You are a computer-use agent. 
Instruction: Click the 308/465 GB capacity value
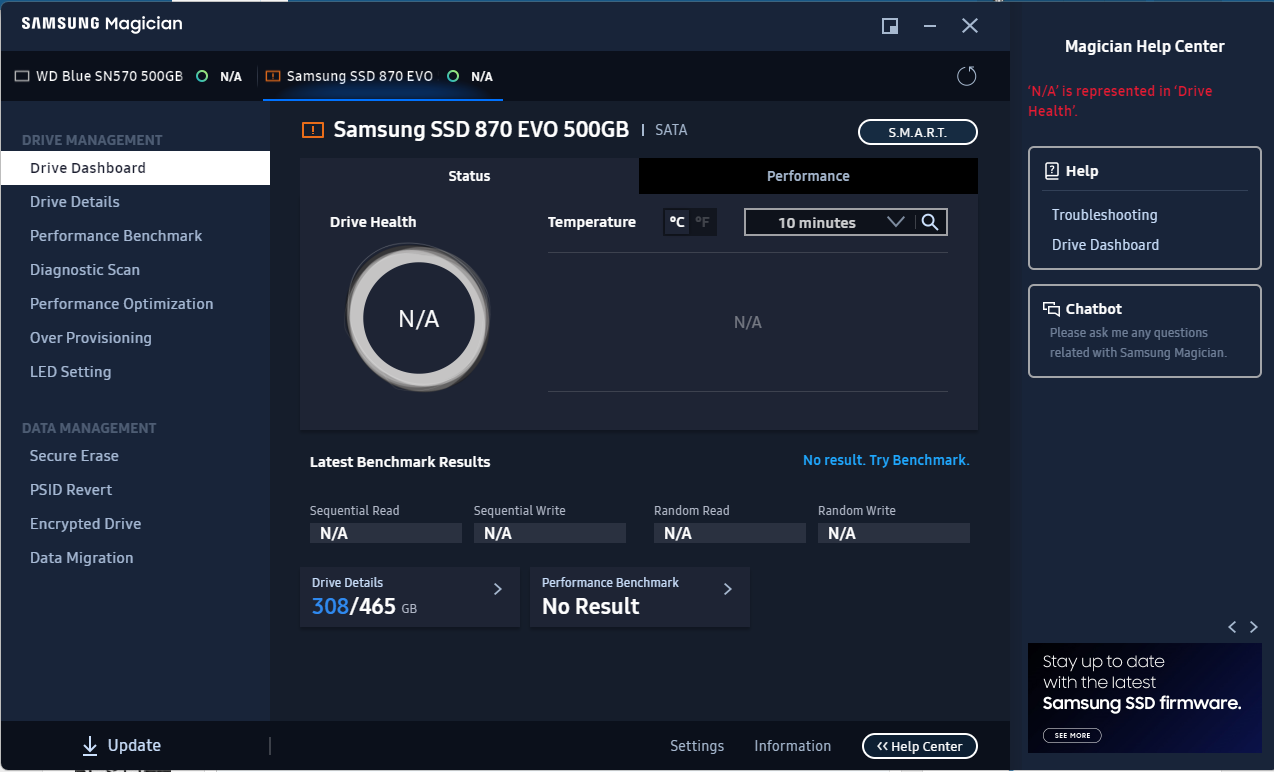(364, 606)
